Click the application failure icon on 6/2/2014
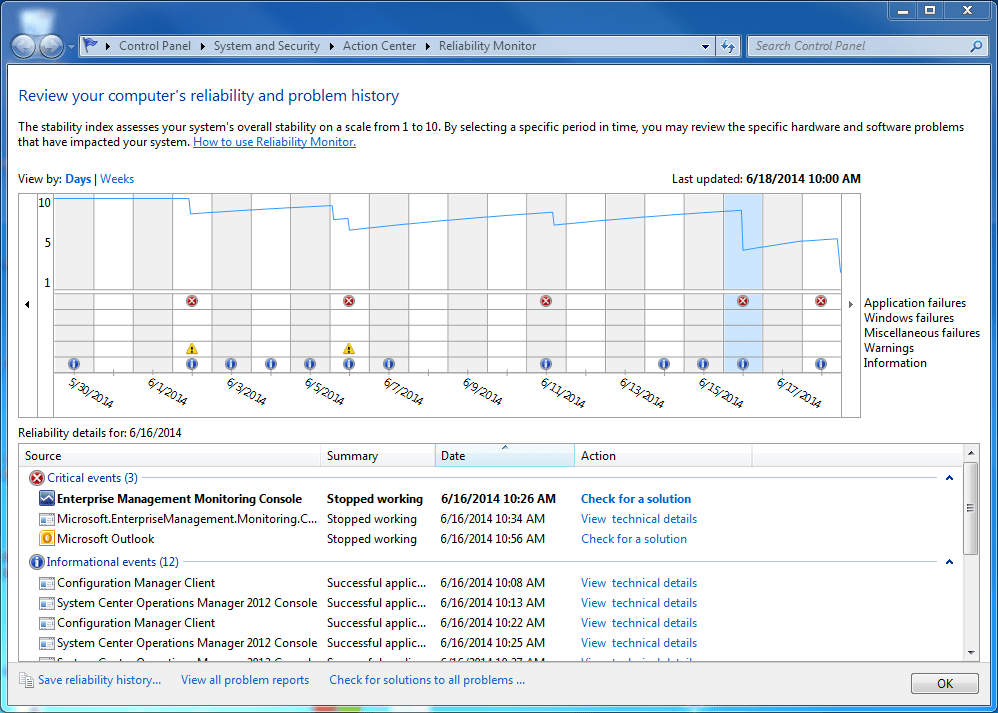The height and width of the screenshot is (713, 998). pos(192,300)
